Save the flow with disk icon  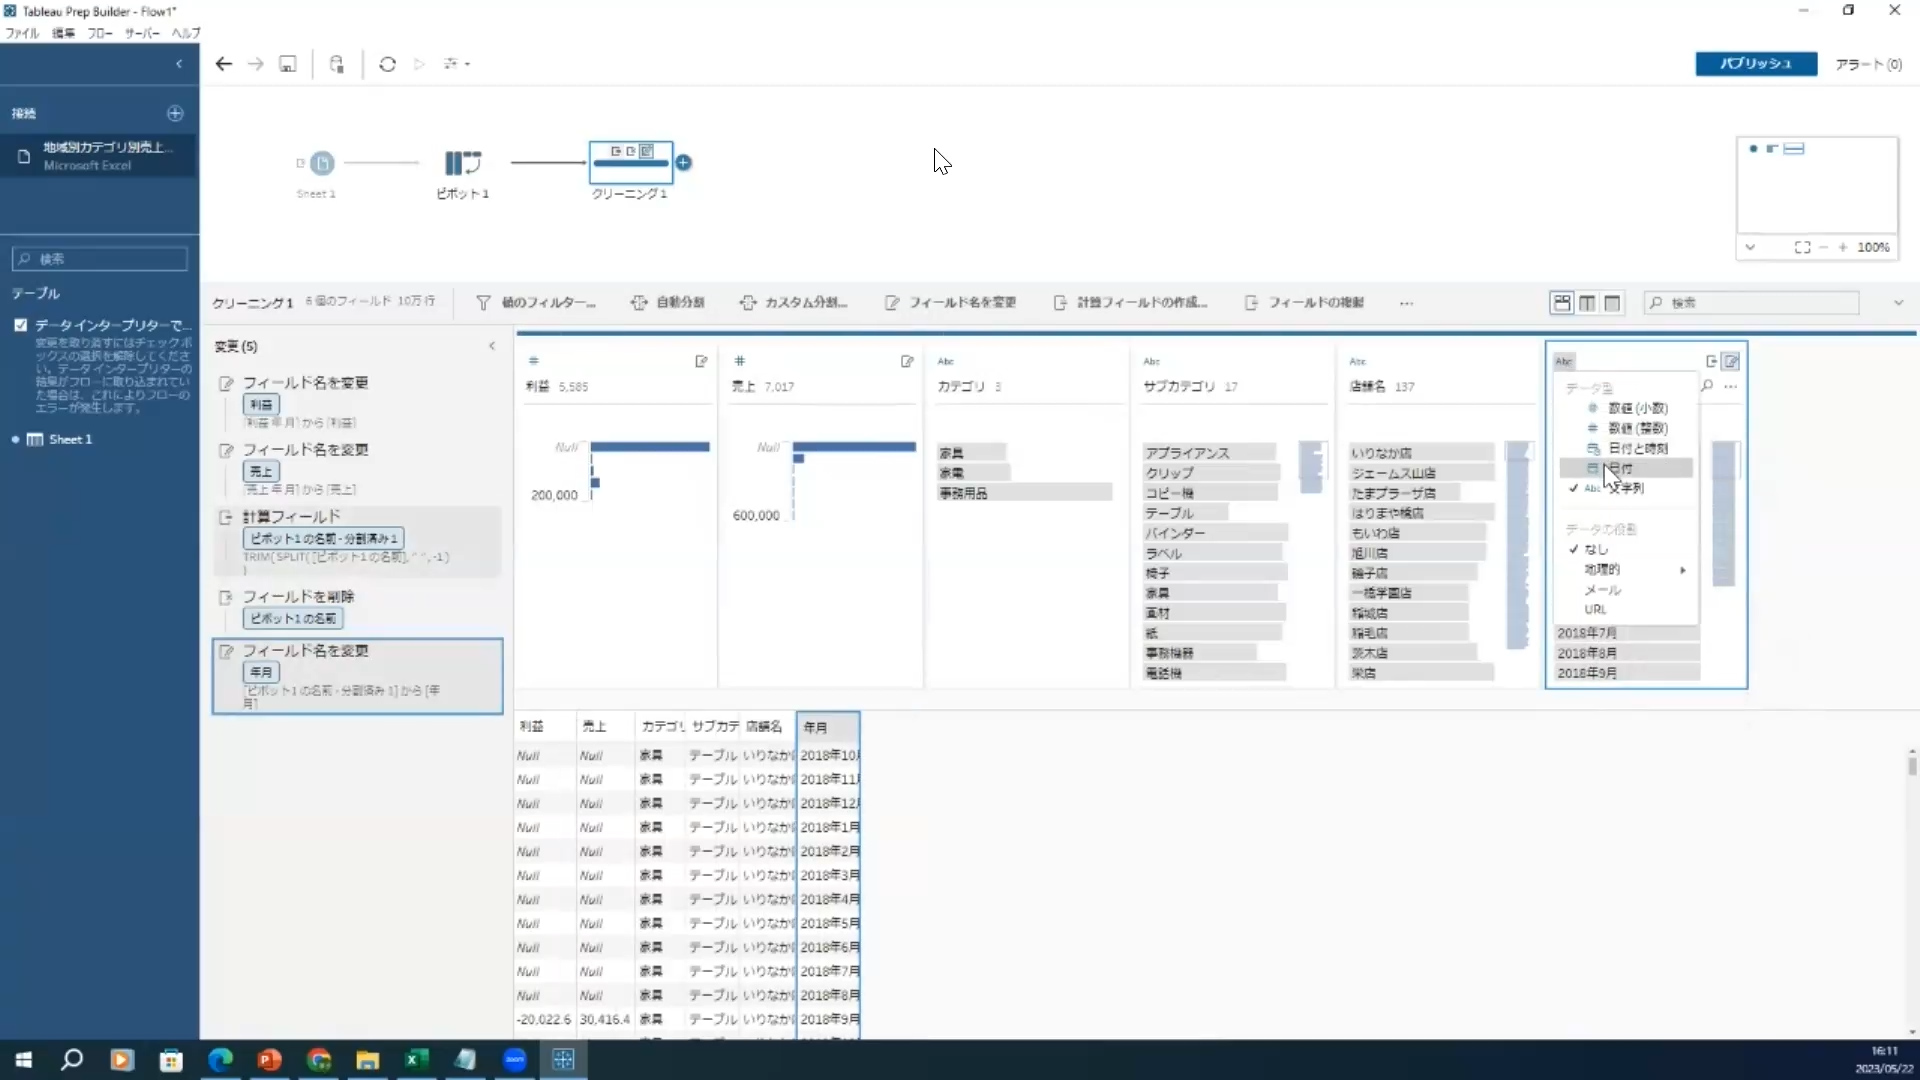click(x=288, y=64)
